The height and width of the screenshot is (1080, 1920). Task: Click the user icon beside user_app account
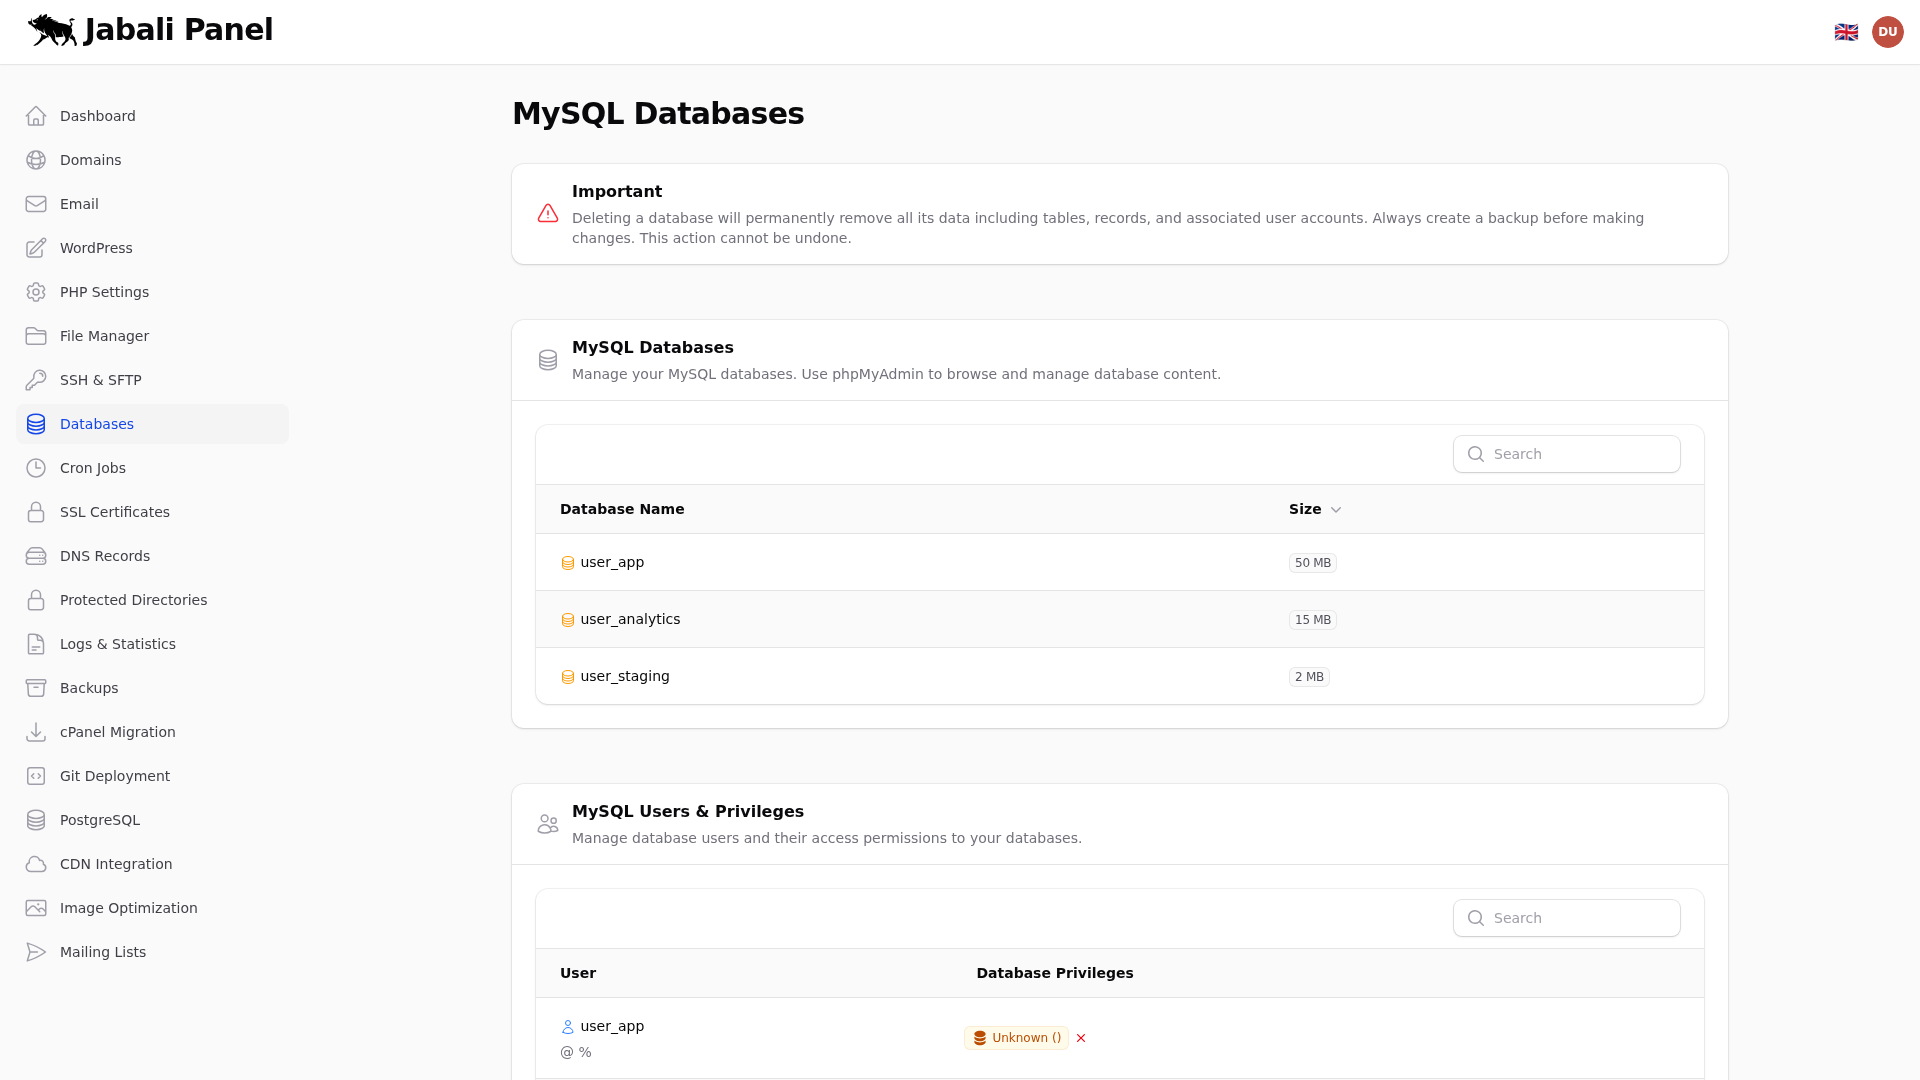click(x=567, y=1026)
